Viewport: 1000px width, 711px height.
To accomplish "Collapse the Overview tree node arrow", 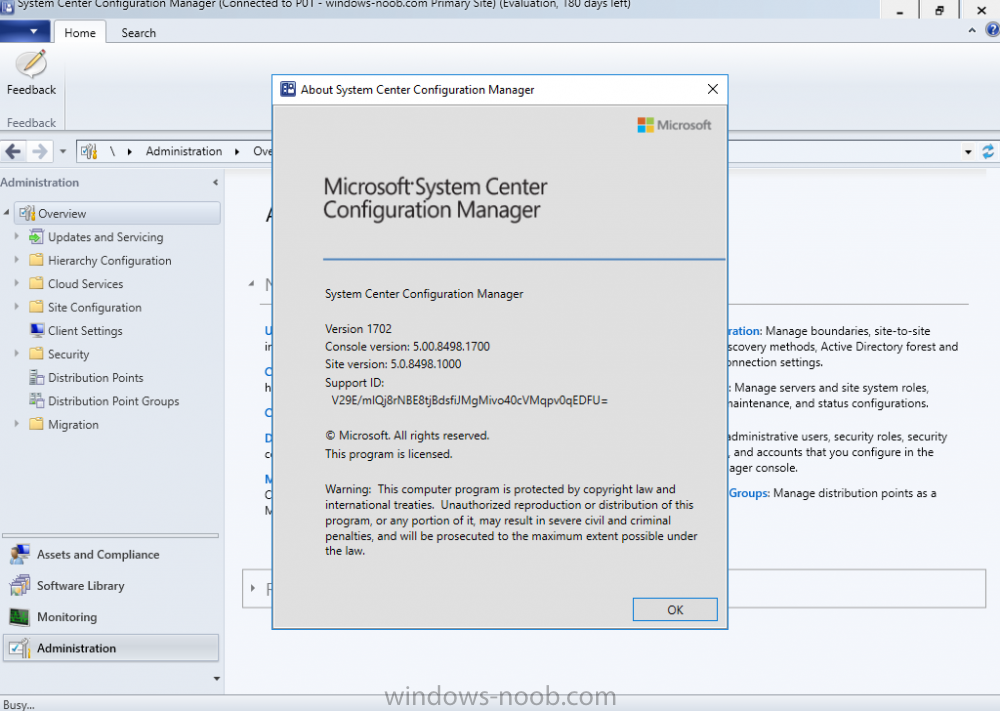I will [x=6, y=212].
